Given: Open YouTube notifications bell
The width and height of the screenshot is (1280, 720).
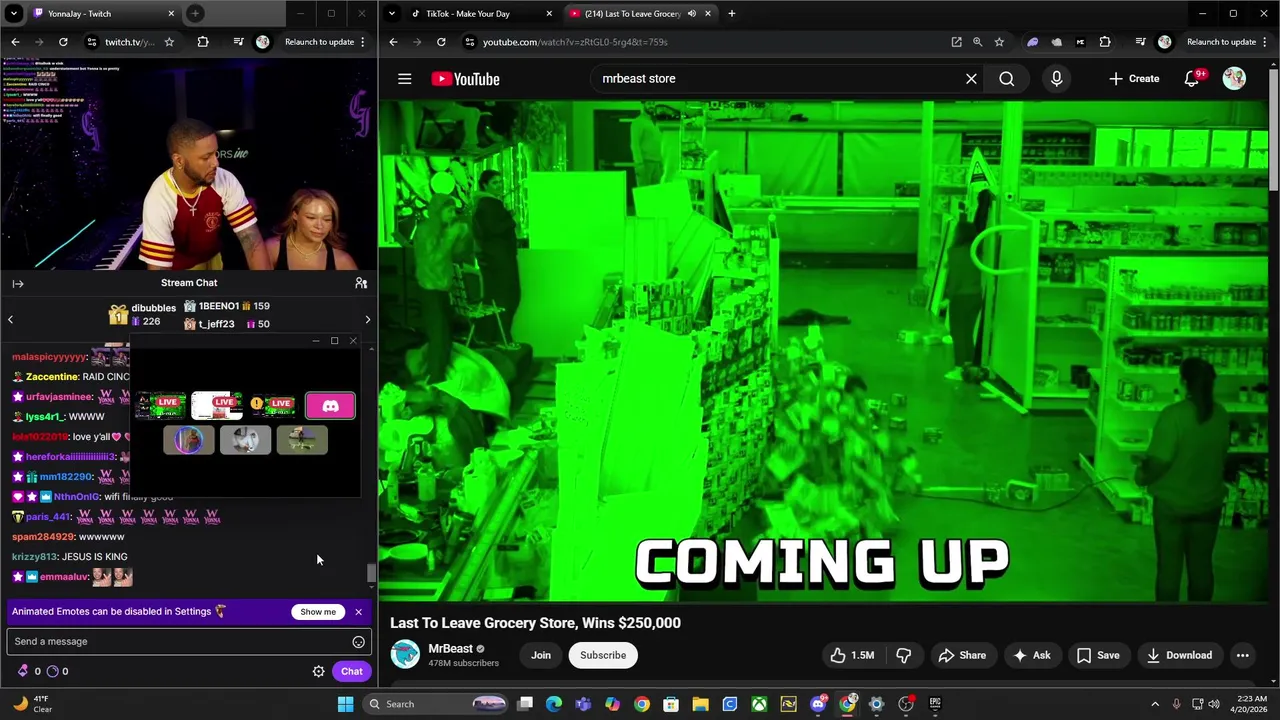Looking at the screenshot, I should 1192,79.
